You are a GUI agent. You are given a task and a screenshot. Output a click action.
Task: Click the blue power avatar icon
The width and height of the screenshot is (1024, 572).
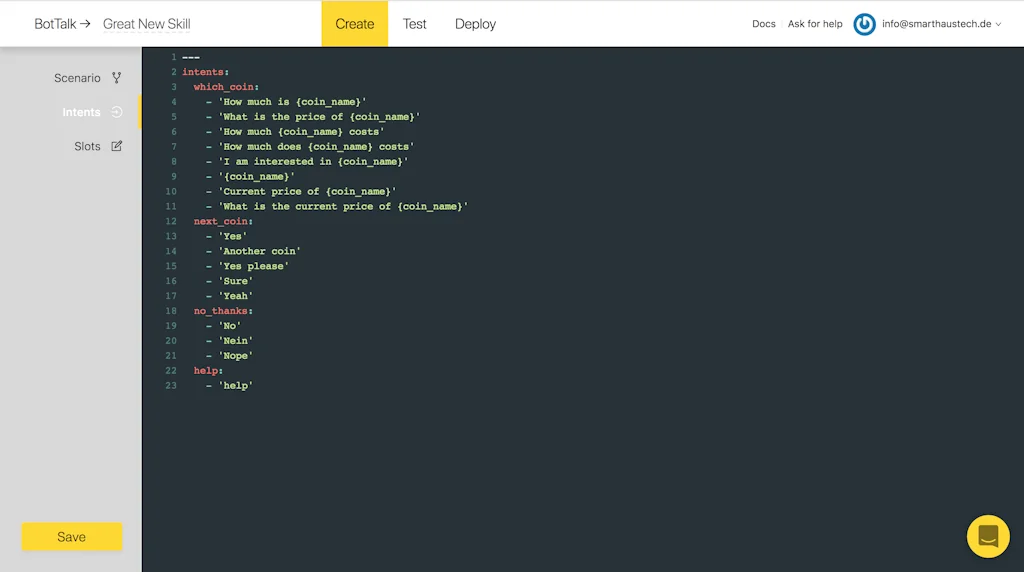[x=864, y=24]
